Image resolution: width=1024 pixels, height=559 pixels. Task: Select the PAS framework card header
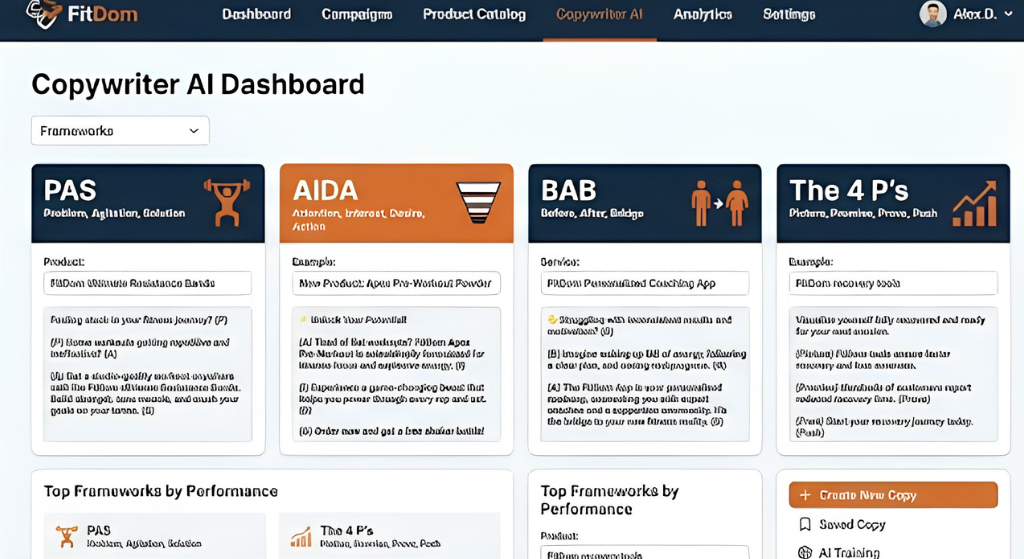point(148,203)
